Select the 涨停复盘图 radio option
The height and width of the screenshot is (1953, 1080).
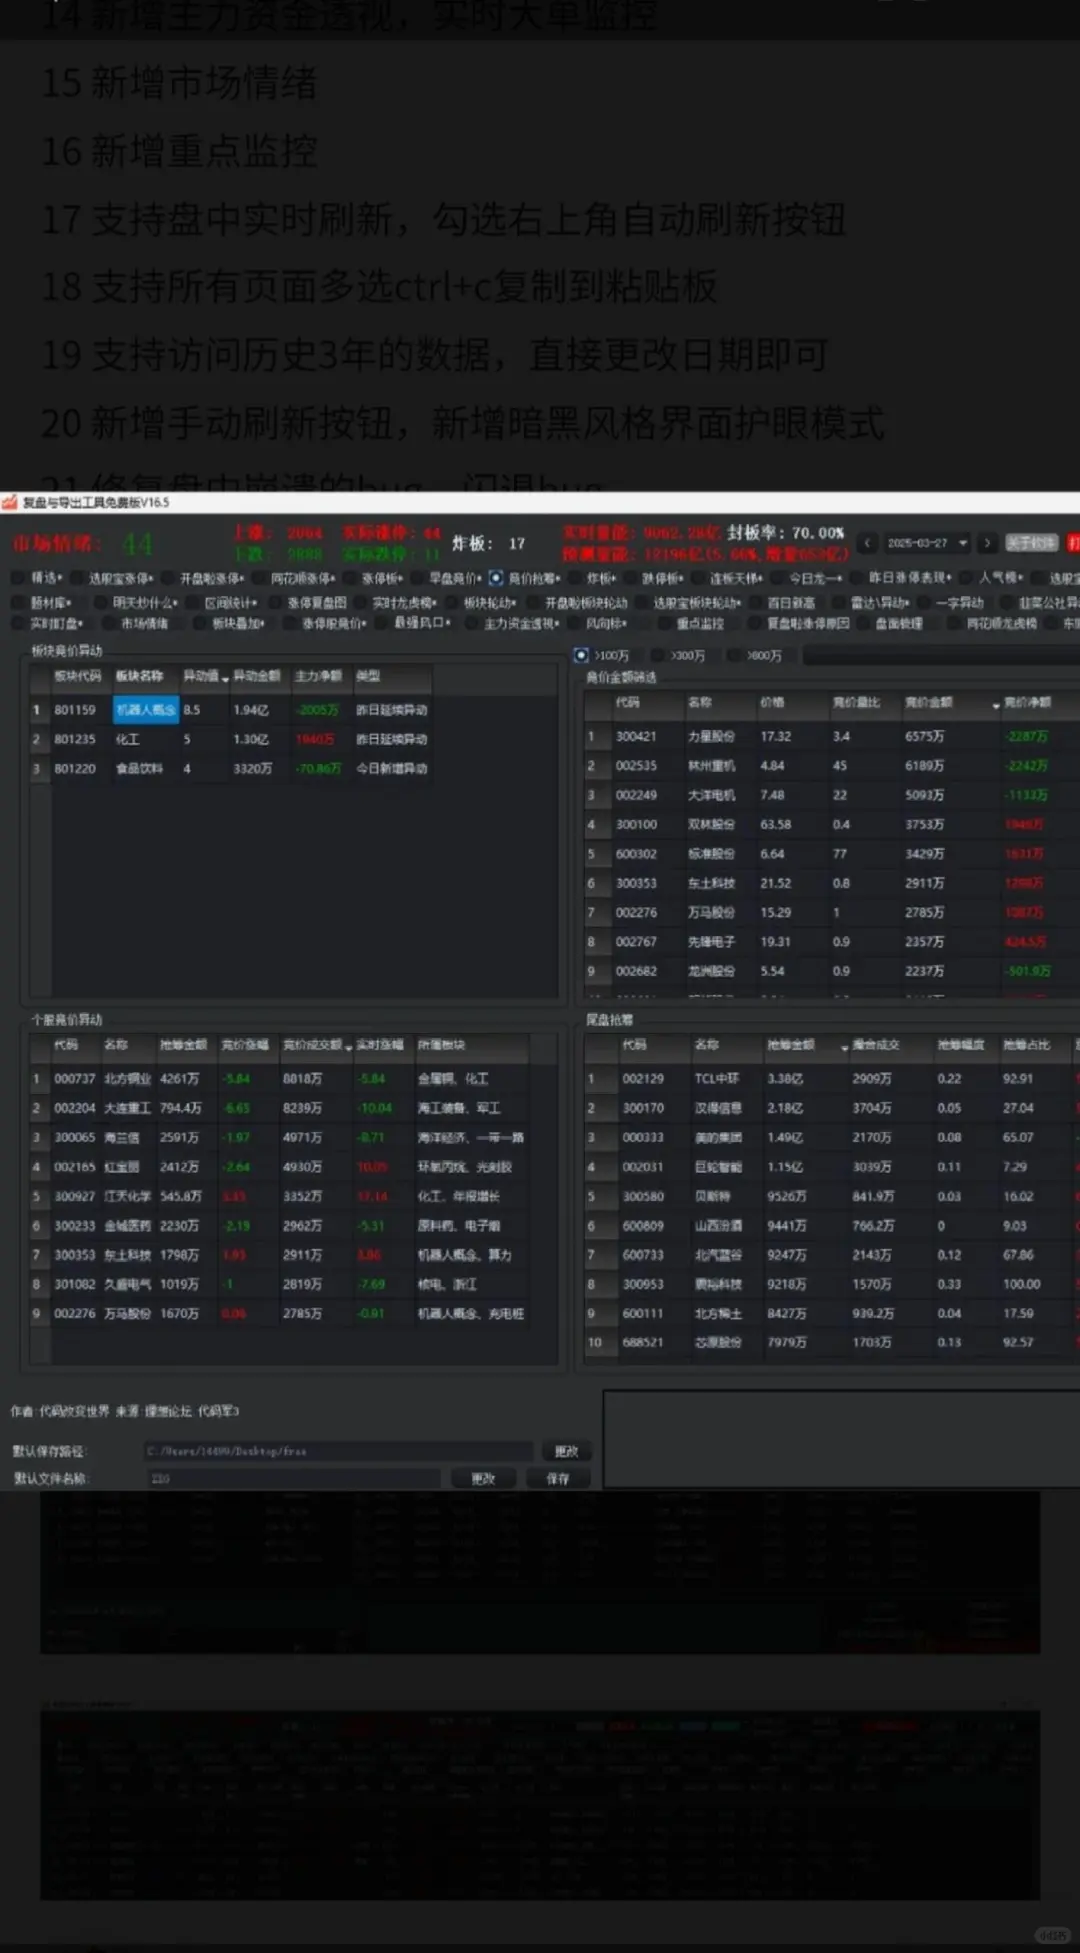(x=308, y=602)
